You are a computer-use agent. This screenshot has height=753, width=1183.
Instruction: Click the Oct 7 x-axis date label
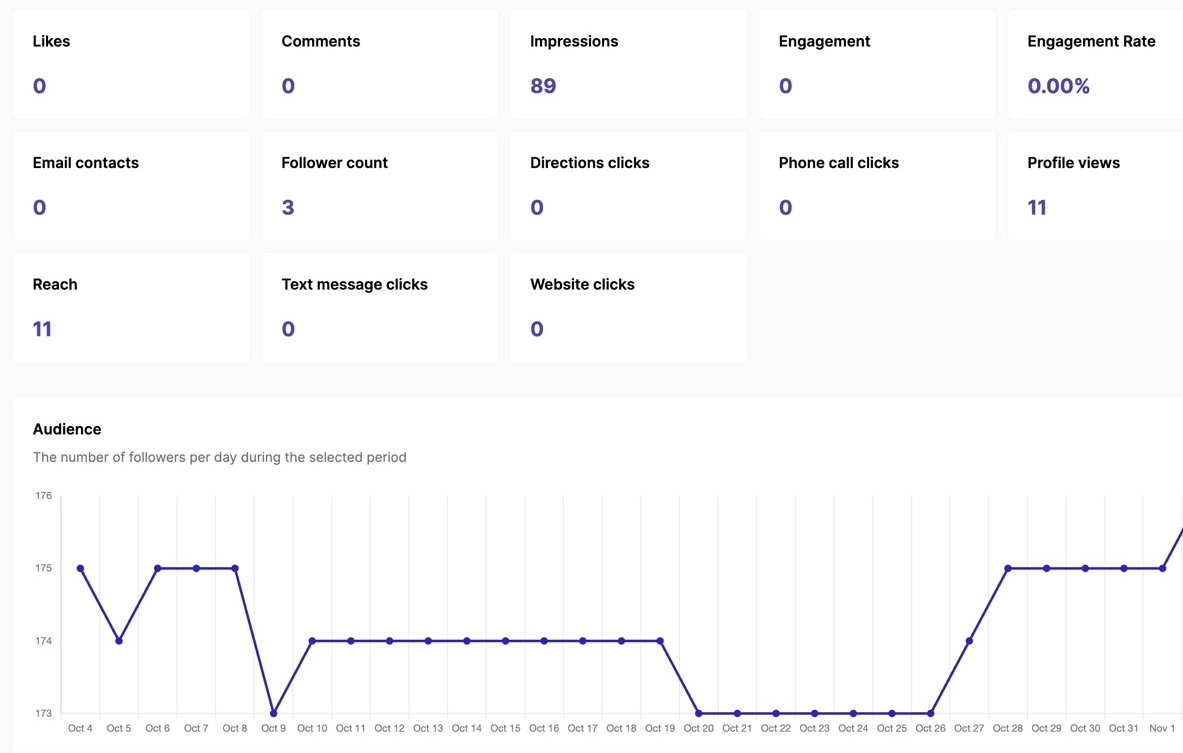pyautogui.click(x=196, y=728)
